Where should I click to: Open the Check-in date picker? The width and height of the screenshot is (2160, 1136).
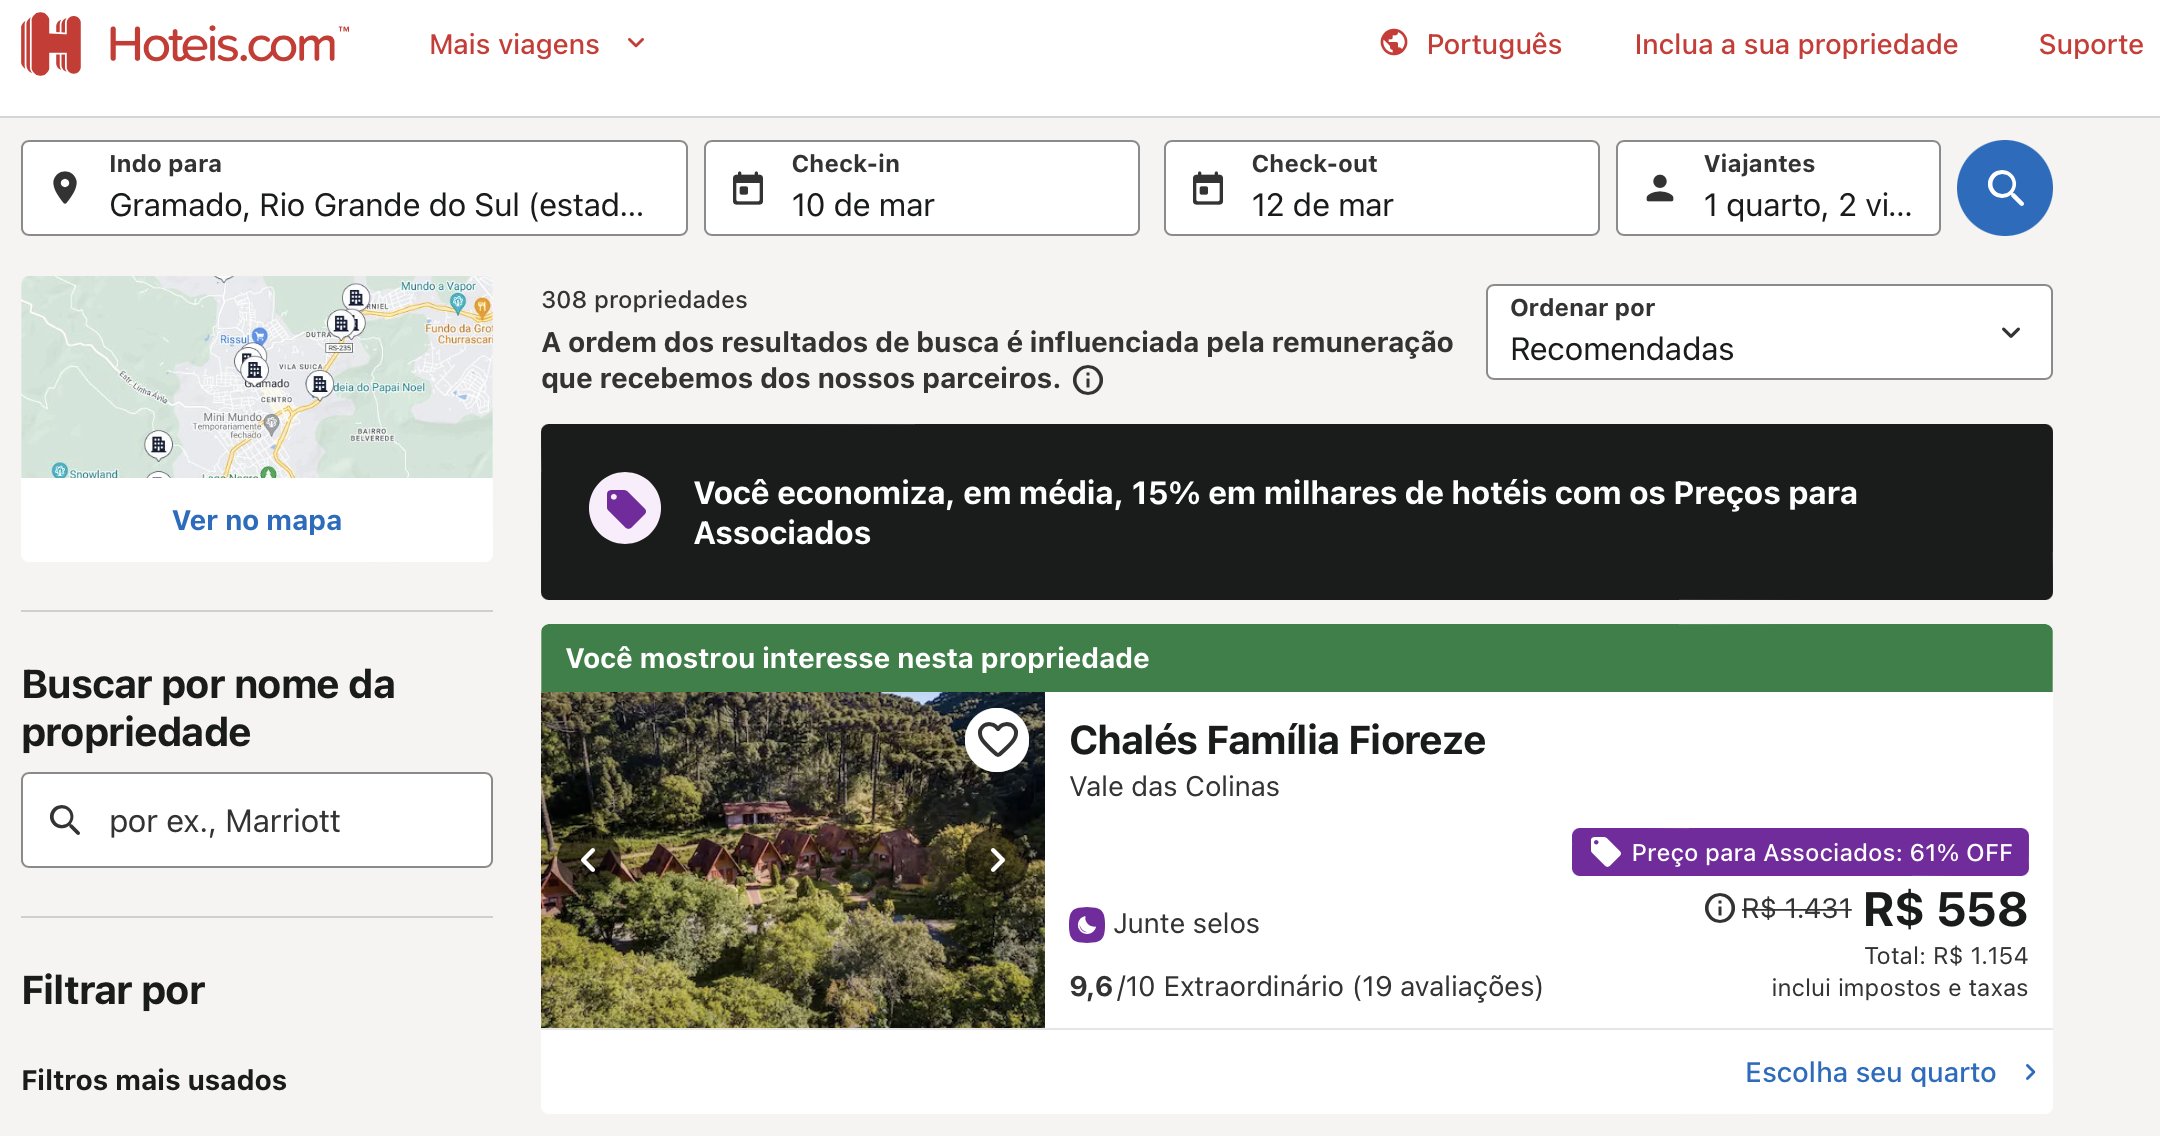point(921,188)
